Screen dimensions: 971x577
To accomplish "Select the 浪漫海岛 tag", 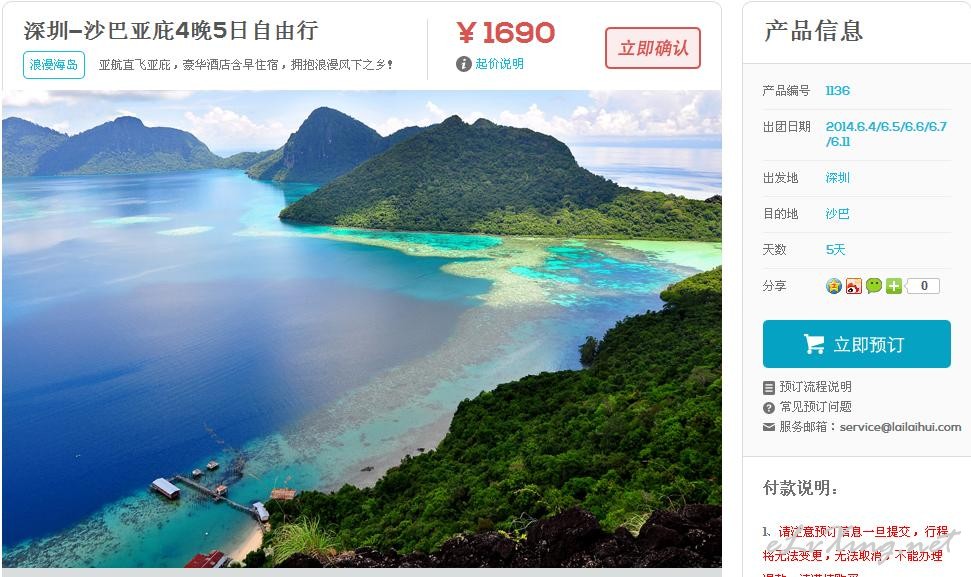I will pos(54,64).
